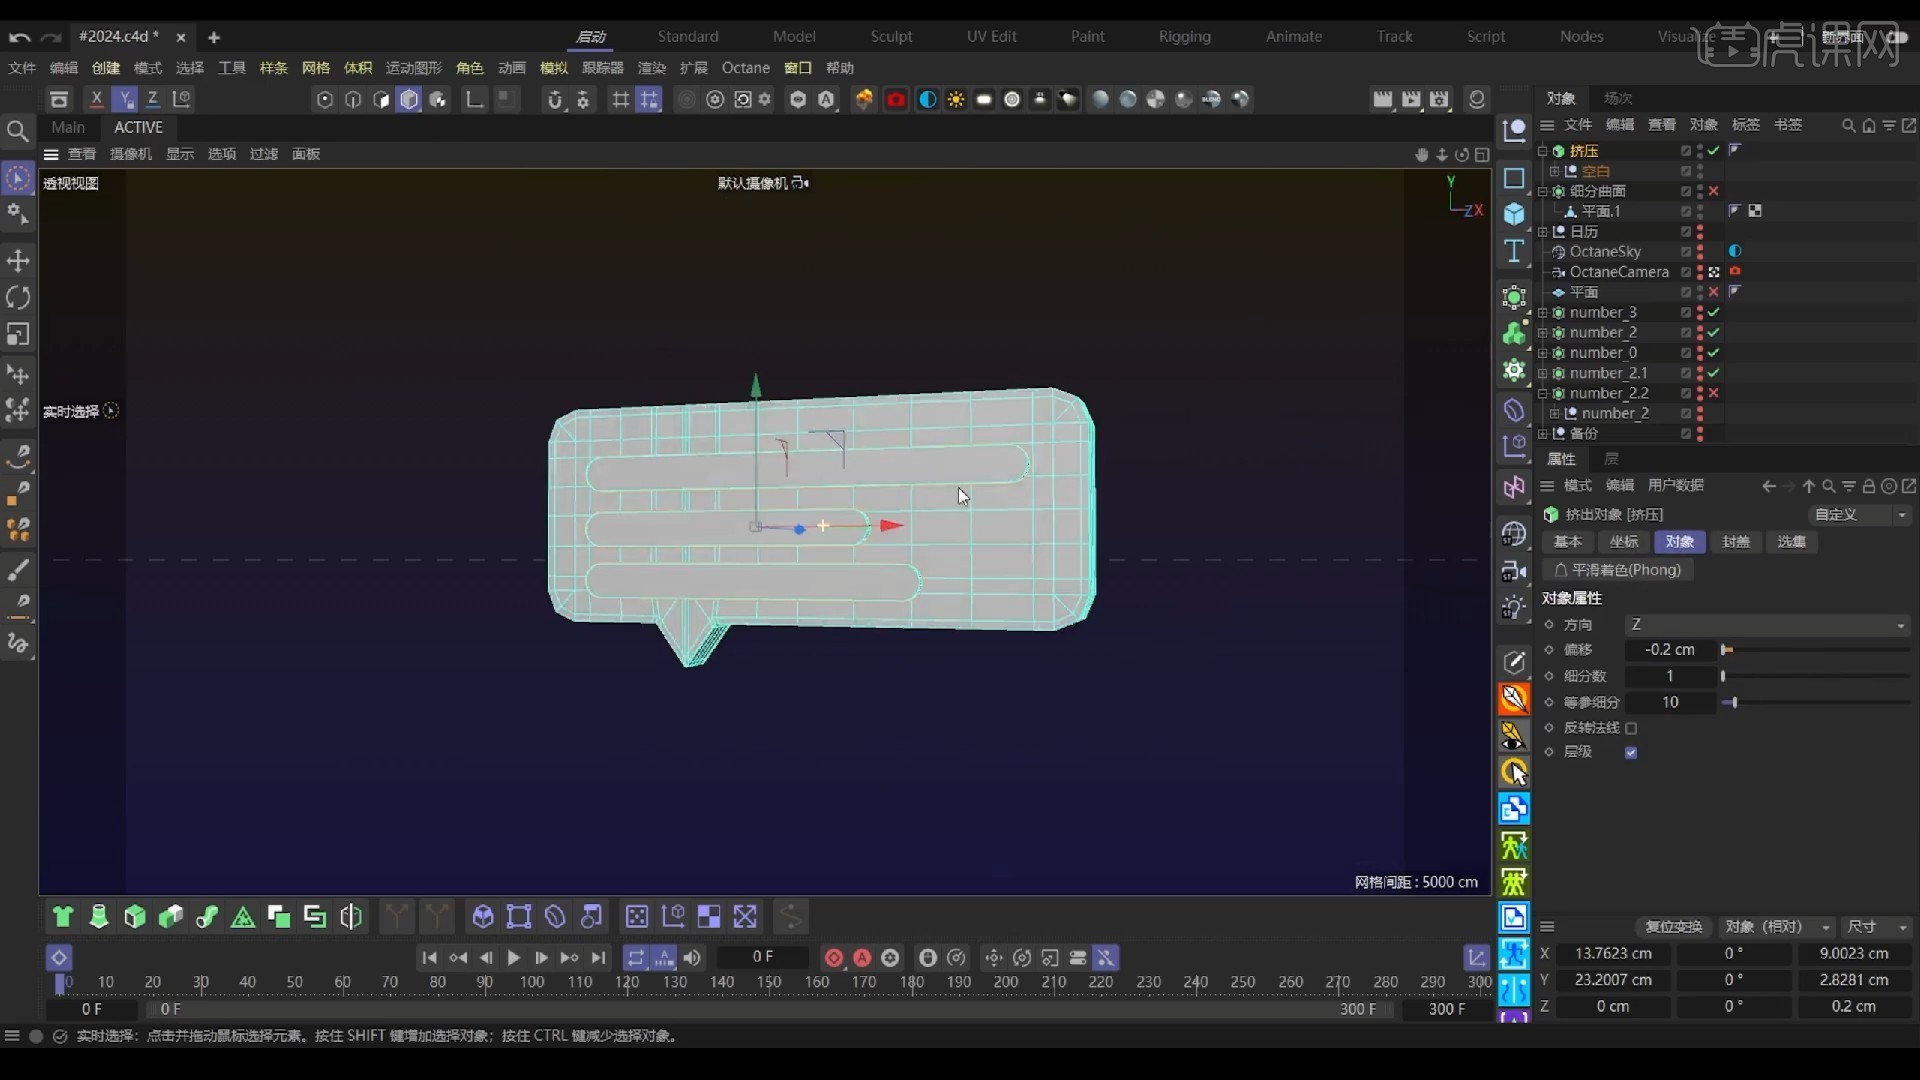This screenshot has width=1920, height=1080.
Task: Toggle the Y axis lock
Action: [x=124, y=99]
